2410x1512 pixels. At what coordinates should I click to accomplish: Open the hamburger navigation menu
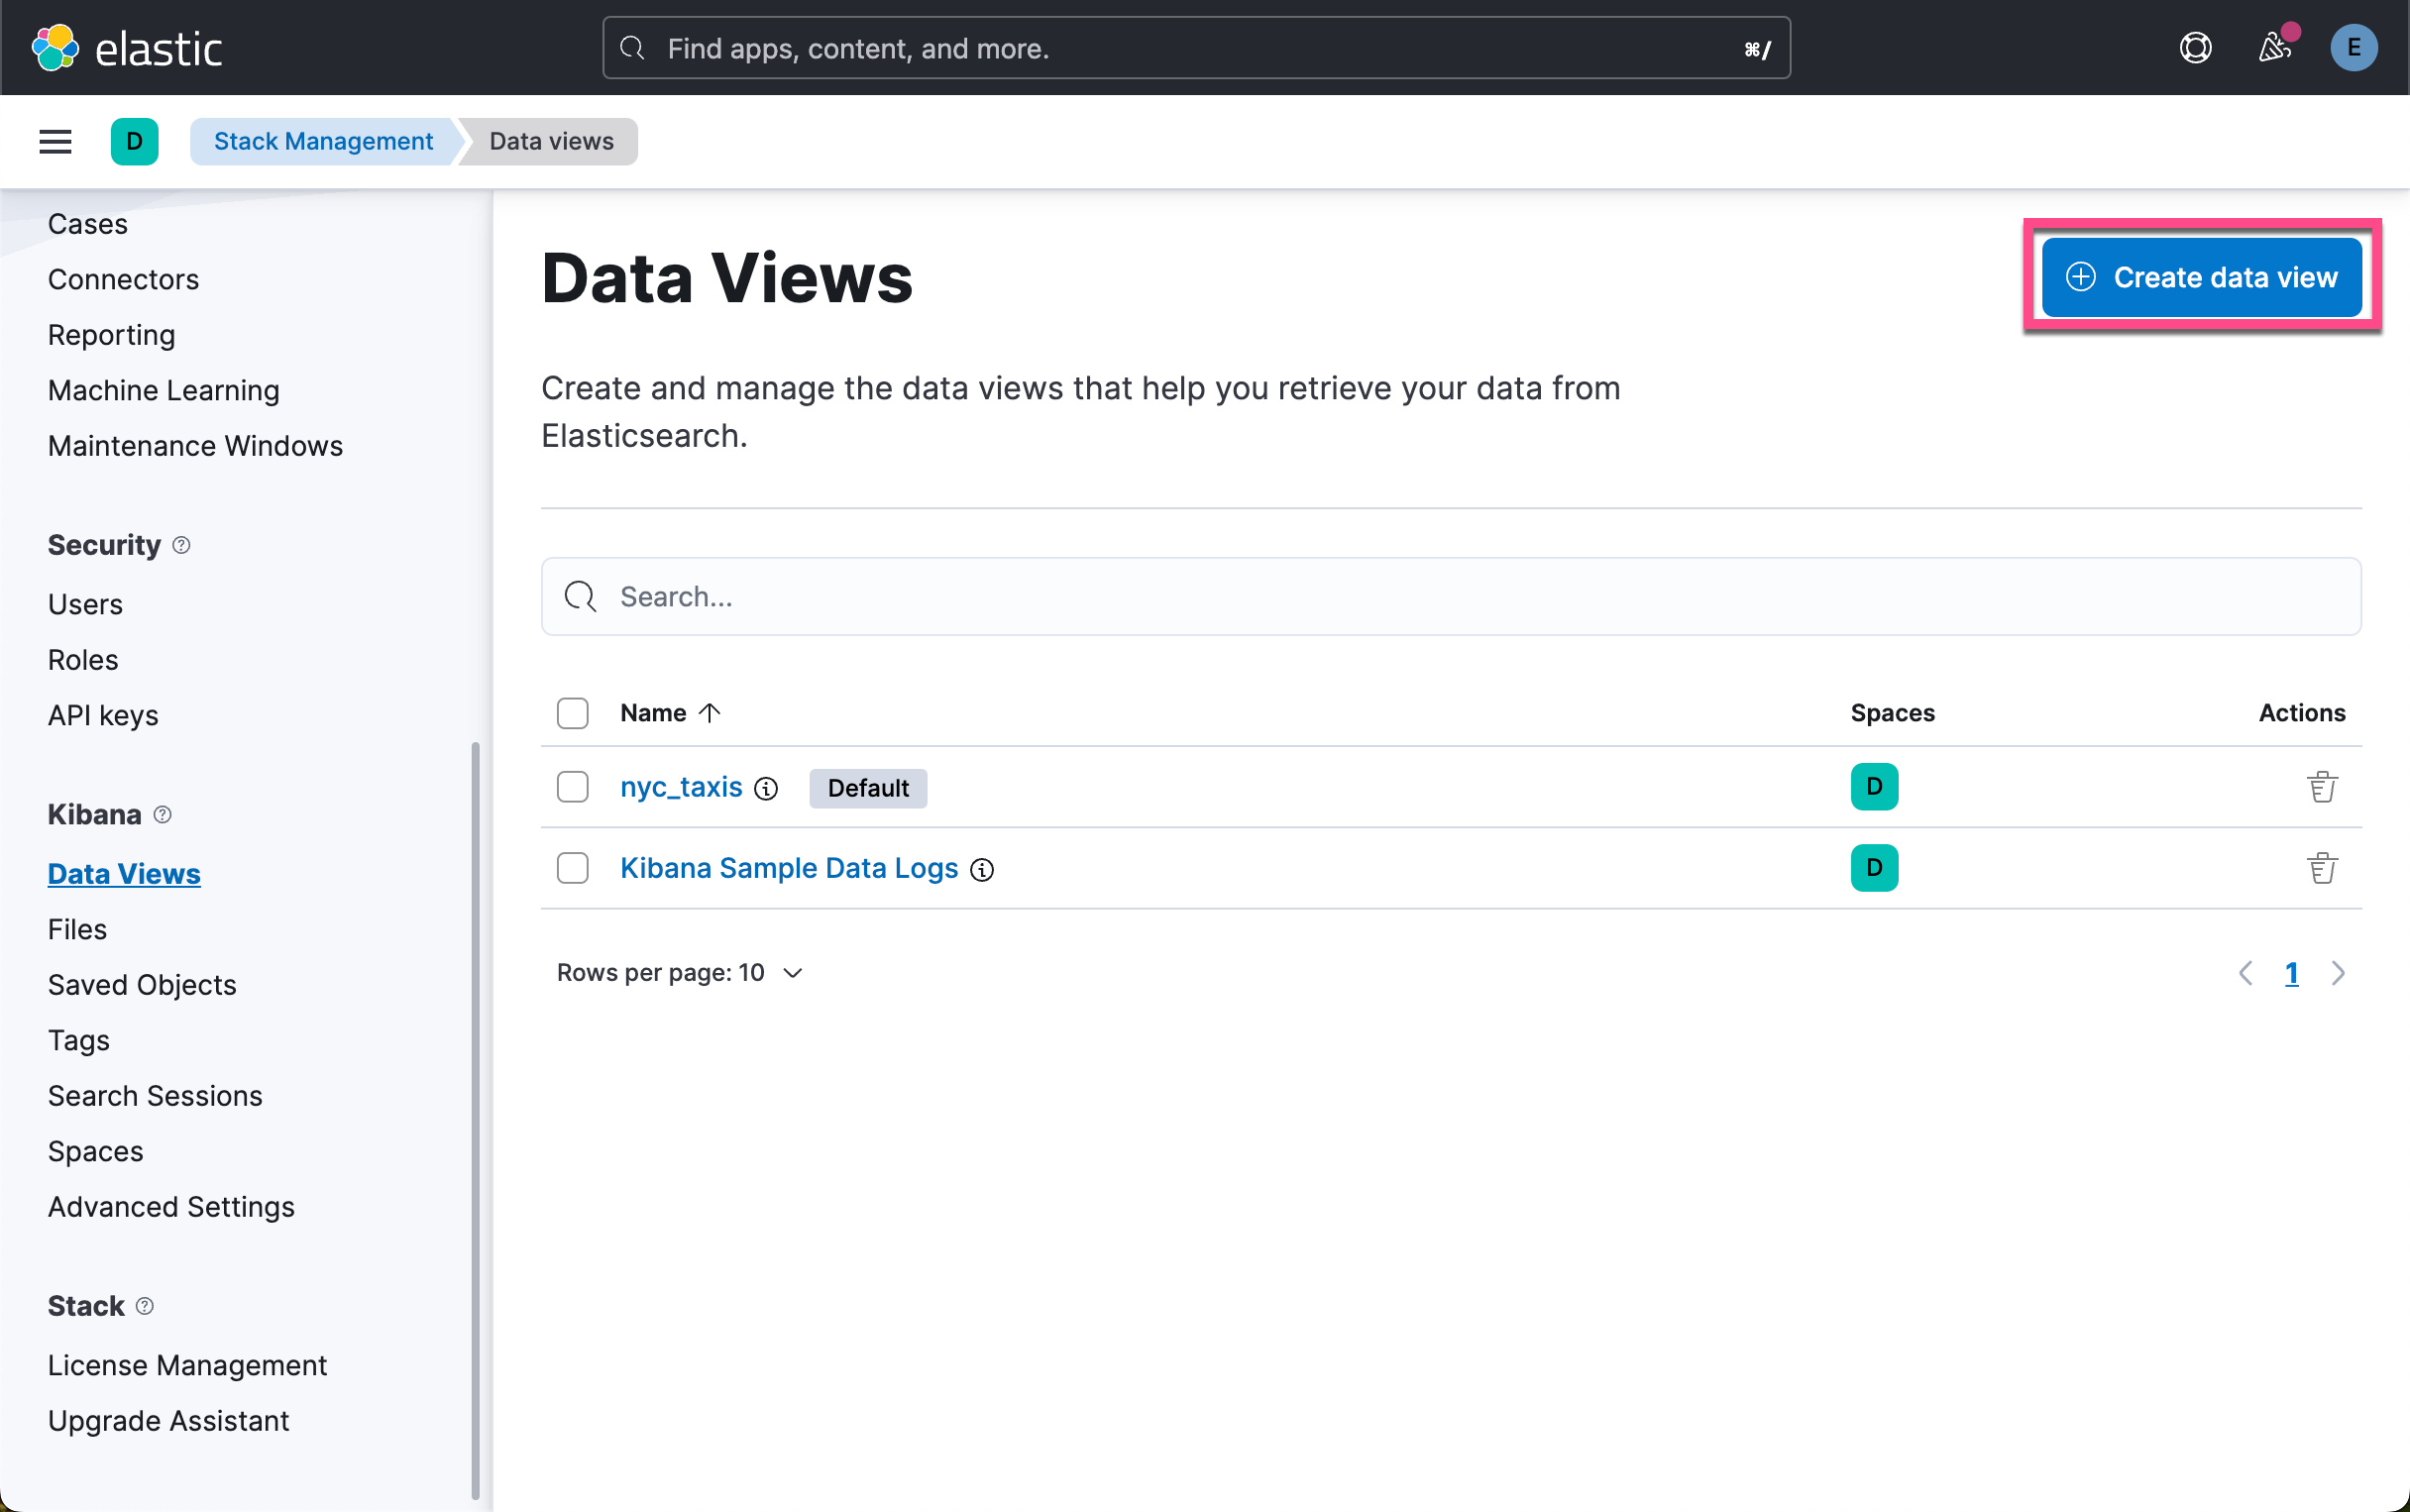point(55,141)
